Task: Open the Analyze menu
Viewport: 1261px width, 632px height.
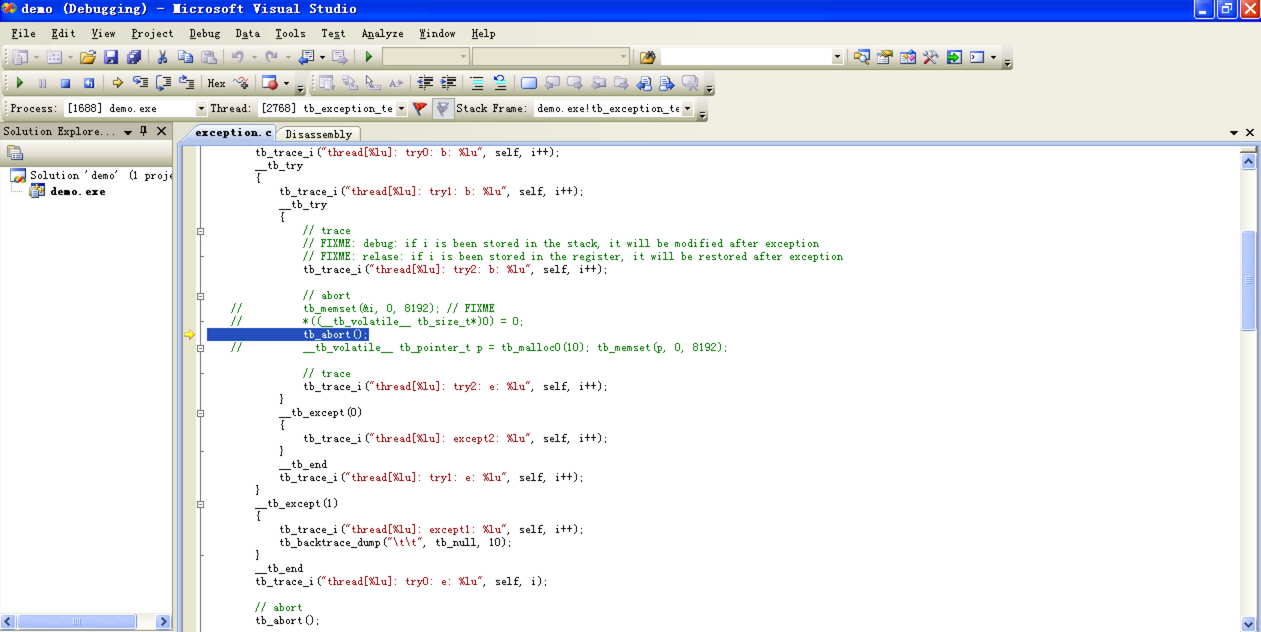Action: click(383, 33)
